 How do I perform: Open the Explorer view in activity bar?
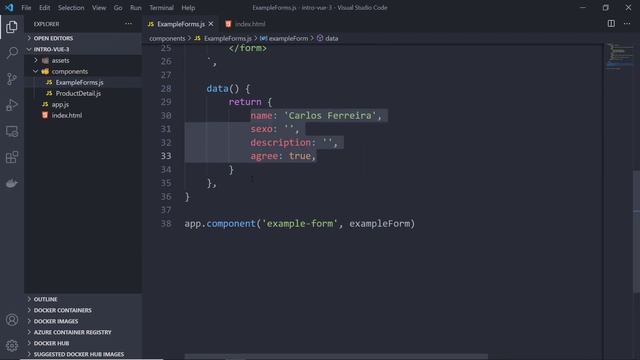pyautogui.click(x=12, y=27)
